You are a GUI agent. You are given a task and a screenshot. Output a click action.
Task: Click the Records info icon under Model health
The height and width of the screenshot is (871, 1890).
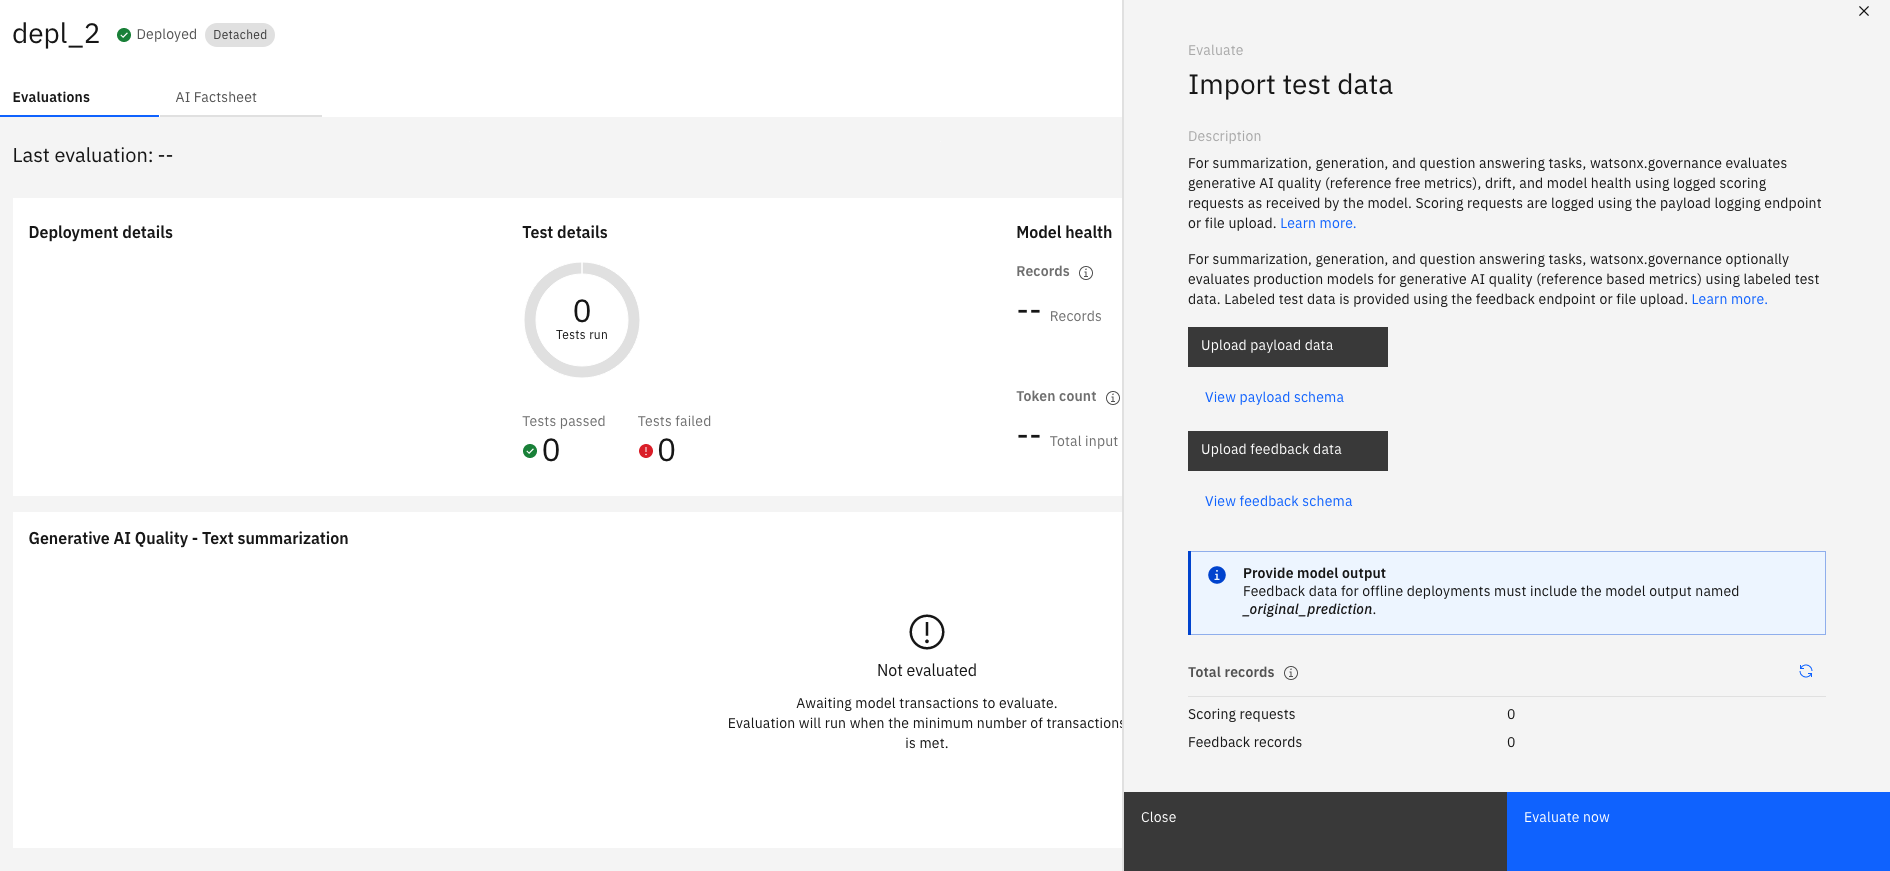pos(1086,273)
